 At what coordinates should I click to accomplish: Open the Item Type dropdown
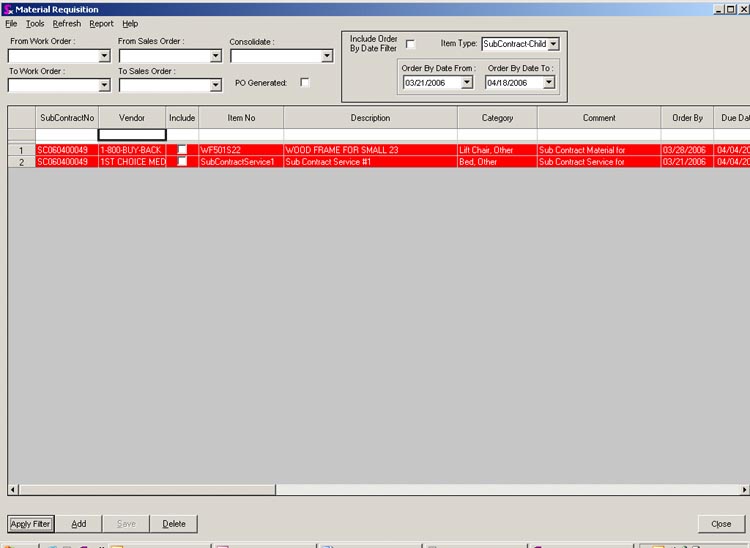(x=553, y=44)
